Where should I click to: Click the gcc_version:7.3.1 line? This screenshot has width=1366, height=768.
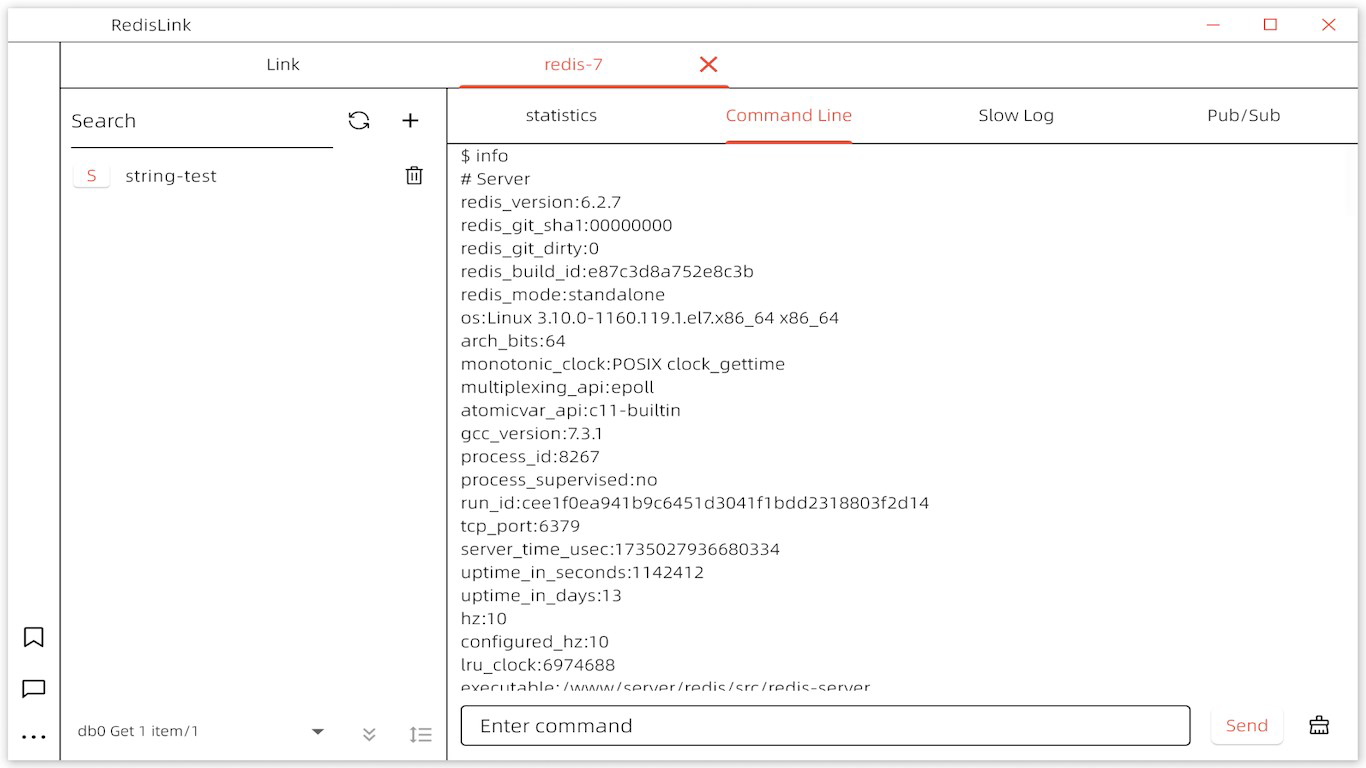click(x=532, y=434)
